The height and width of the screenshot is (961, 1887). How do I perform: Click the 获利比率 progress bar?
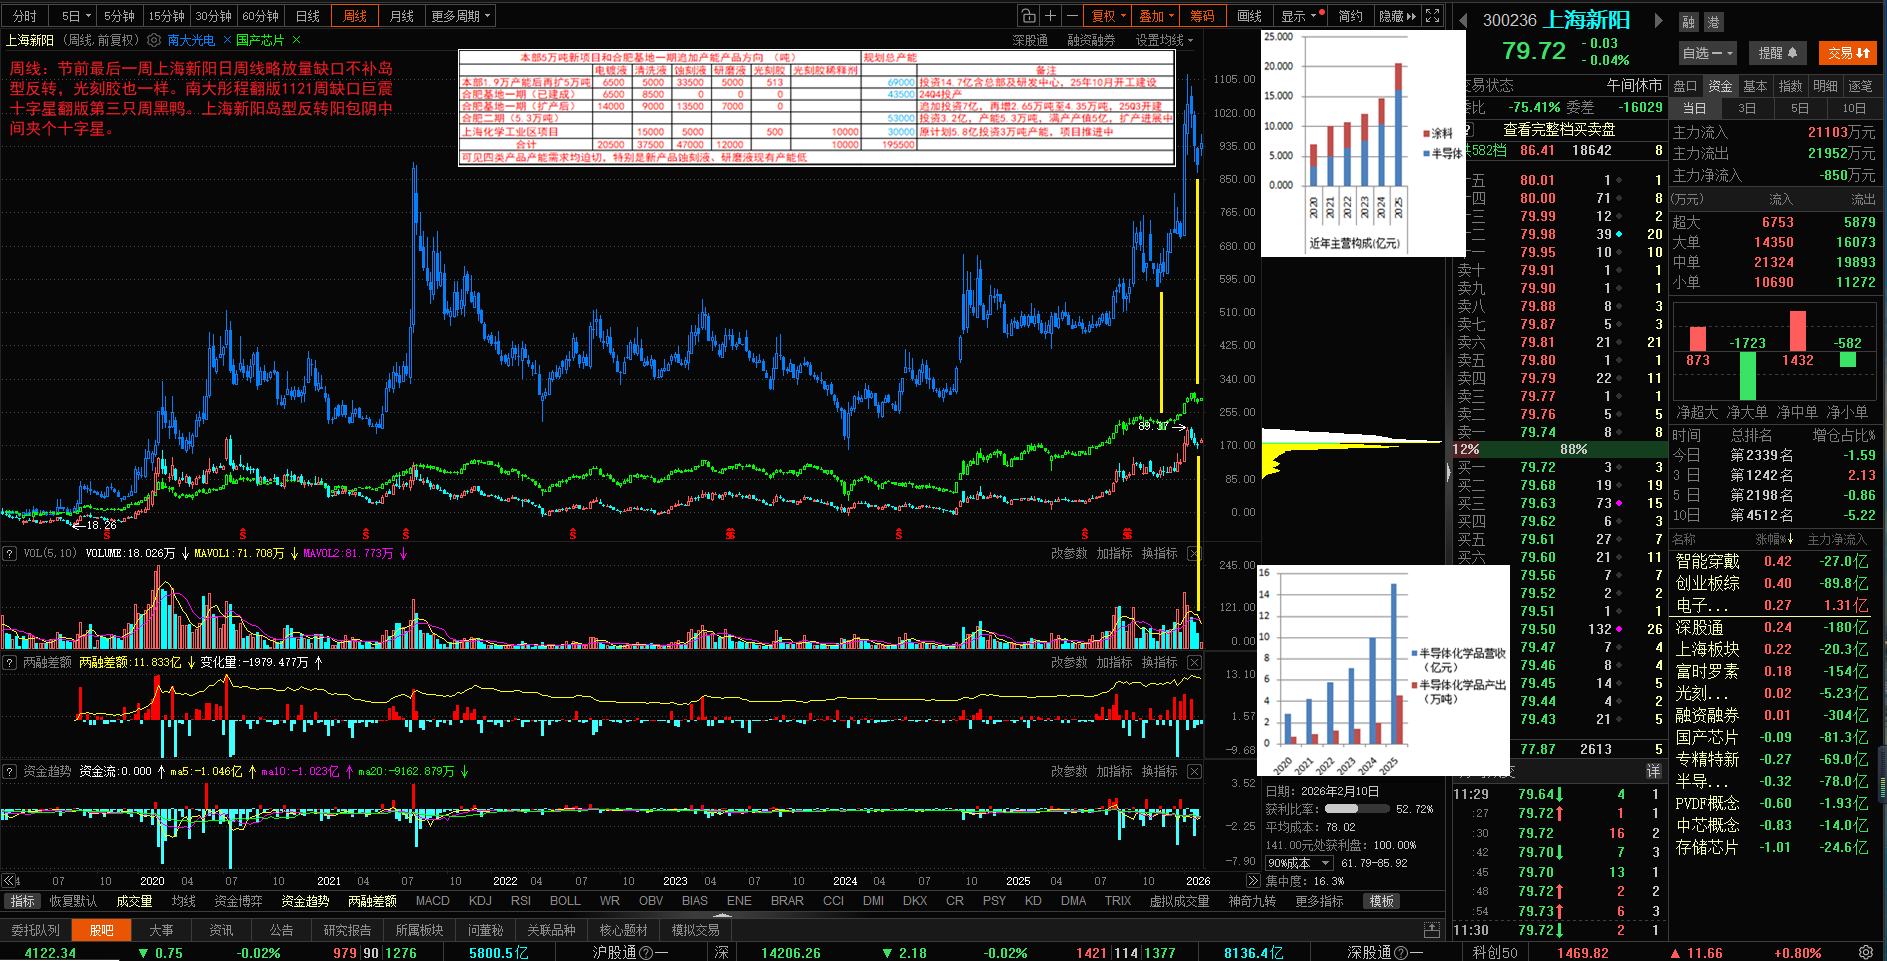point(1356,809)
